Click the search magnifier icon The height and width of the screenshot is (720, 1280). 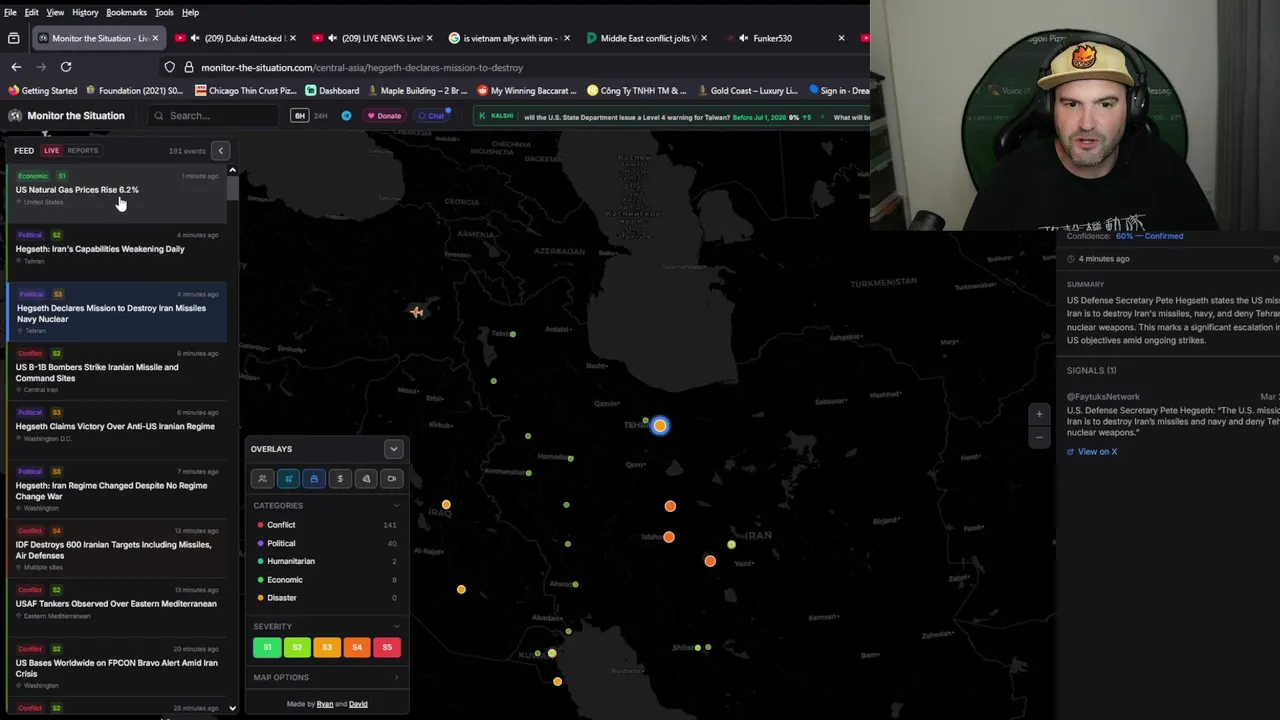tap(158, 116)
